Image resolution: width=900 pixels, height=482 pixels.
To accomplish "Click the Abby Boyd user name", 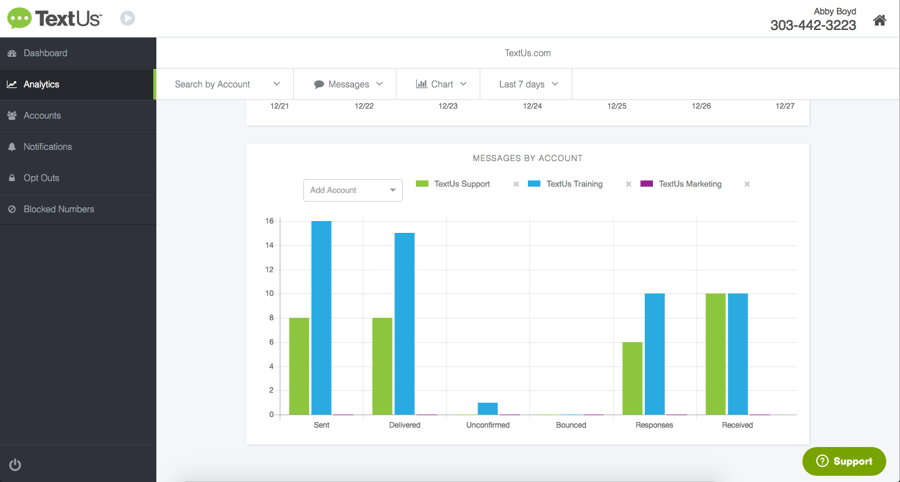I will point(835,11).
